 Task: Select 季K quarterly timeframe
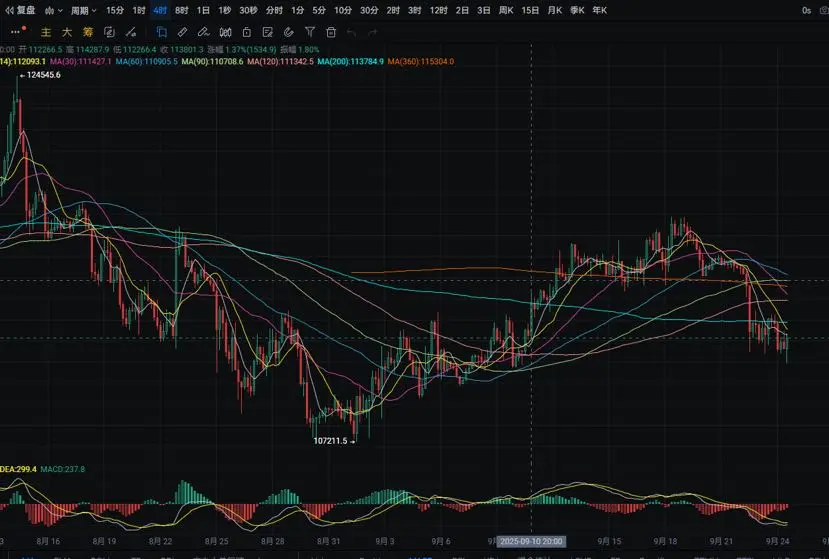(x=577, y=10)
